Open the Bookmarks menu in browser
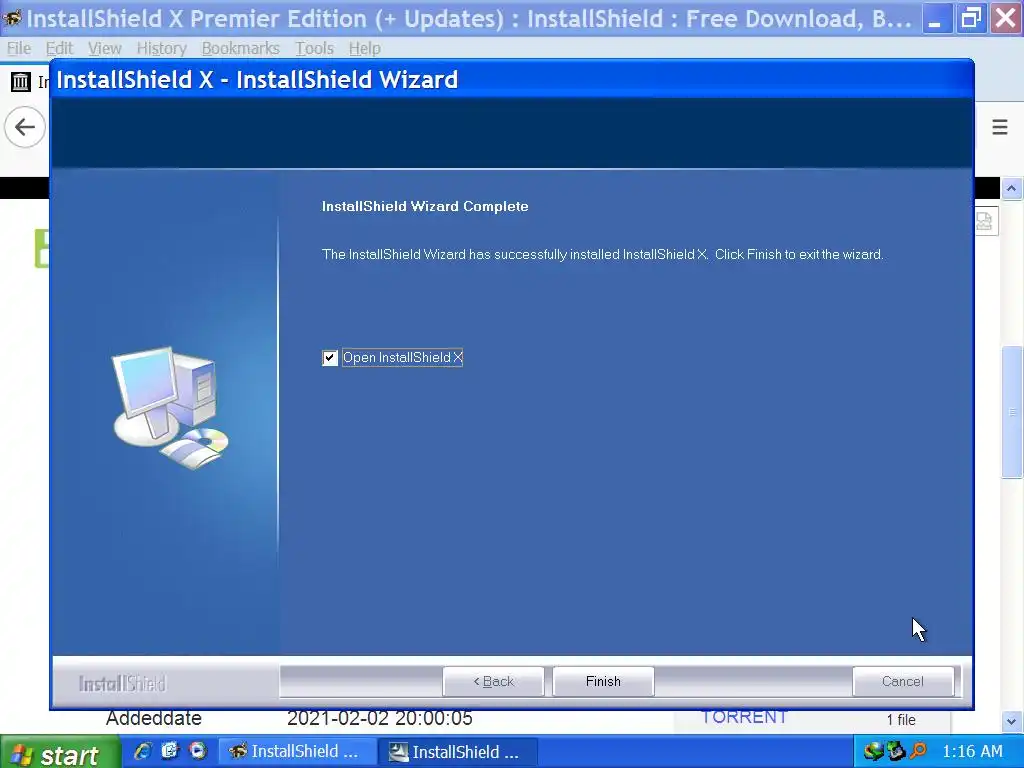 [240, 48]
